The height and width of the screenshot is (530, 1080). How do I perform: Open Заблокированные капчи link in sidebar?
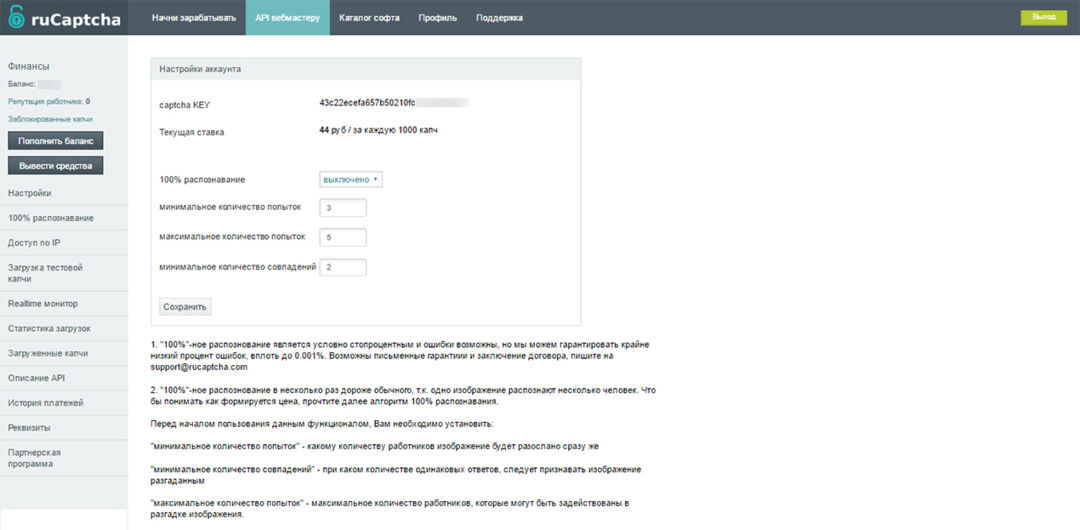tap(50, 118)
